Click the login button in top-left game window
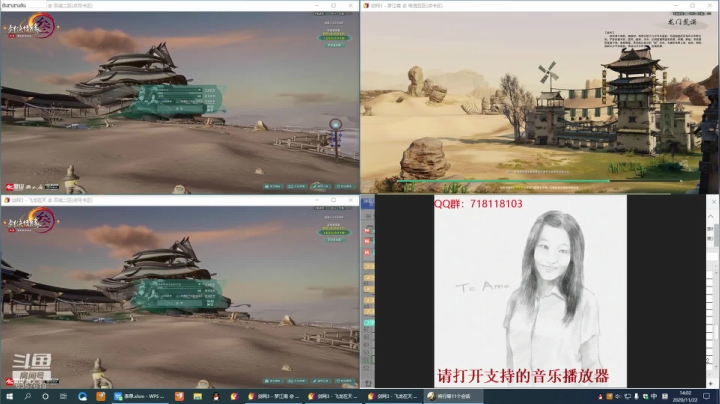The width and height of the screenshot is (720, 404). click(180, 109)
